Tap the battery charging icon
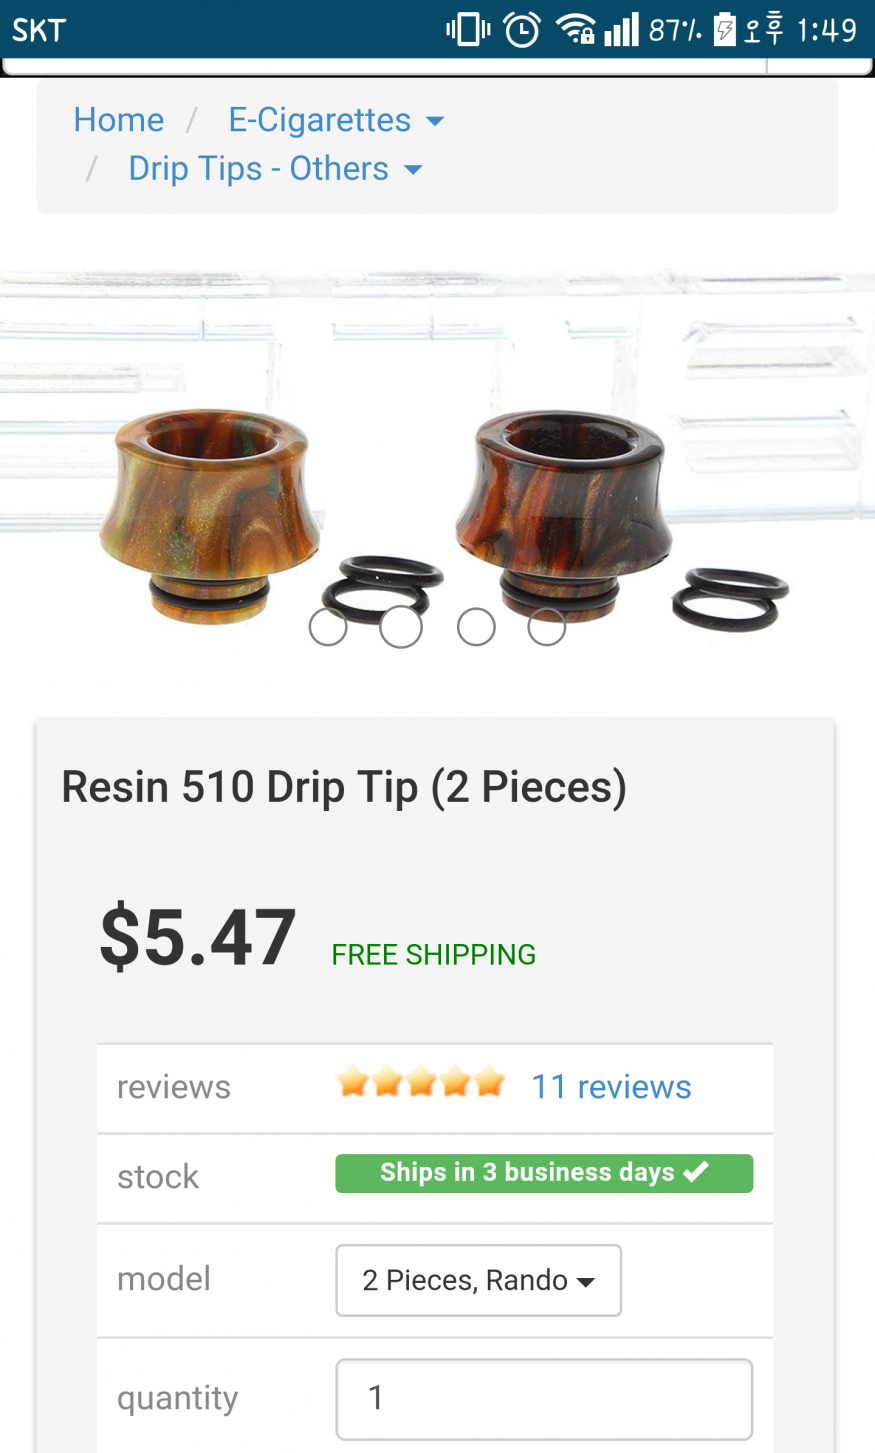875x1453 pixels. [x=724, y=30]
